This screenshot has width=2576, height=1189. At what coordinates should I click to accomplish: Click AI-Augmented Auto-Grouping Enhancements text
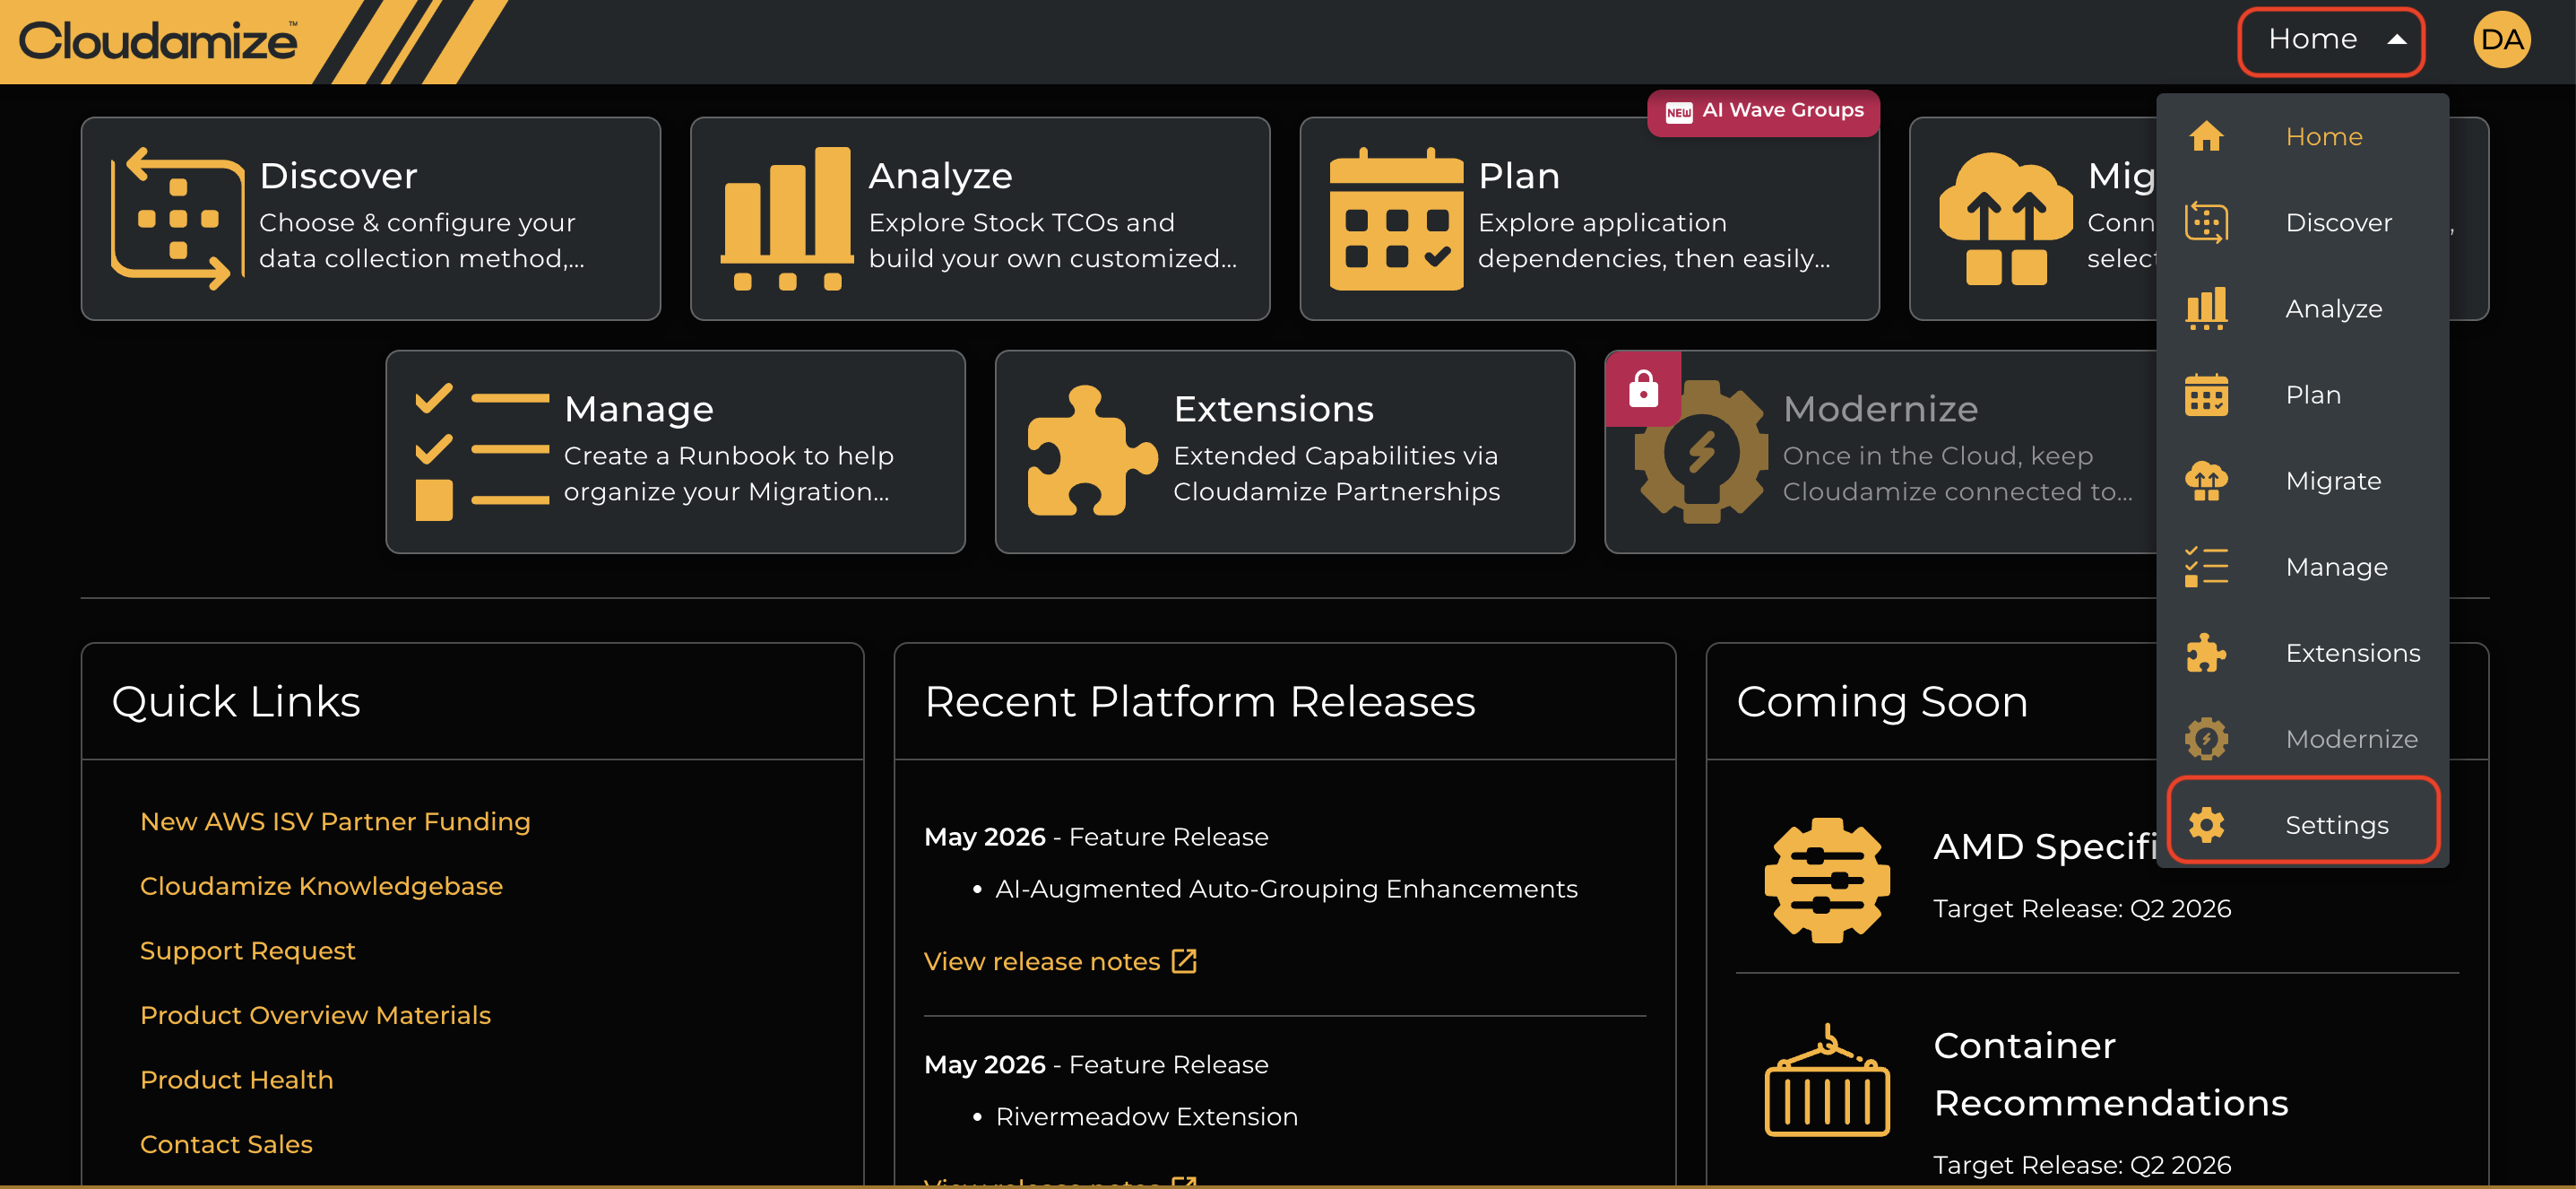pos(1286,889)
